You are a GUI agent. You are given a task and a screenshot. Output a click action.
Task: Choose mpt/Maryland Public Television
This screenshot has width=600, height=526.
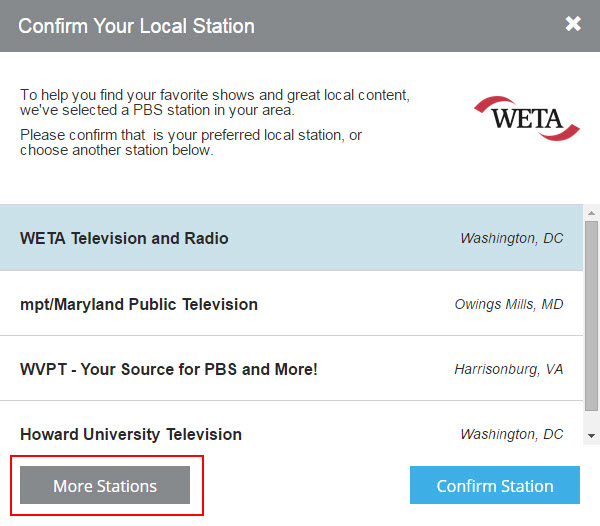(x=291, y=304)
